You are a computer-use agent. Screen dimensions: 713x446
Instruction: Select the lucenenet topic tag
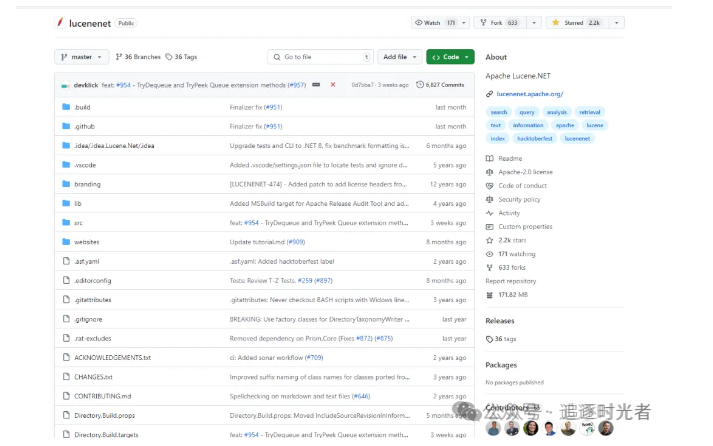pos(577,139)
